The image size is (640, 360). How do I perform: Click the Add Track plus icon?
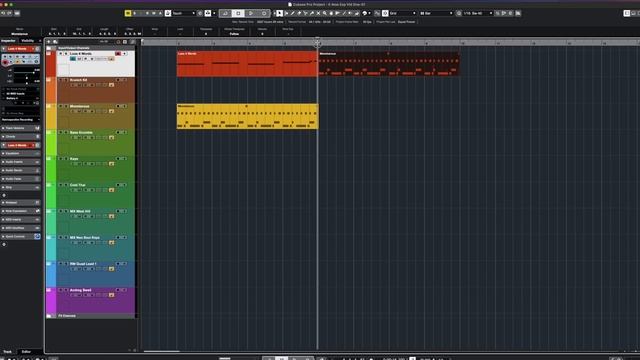tap(48, 42)
